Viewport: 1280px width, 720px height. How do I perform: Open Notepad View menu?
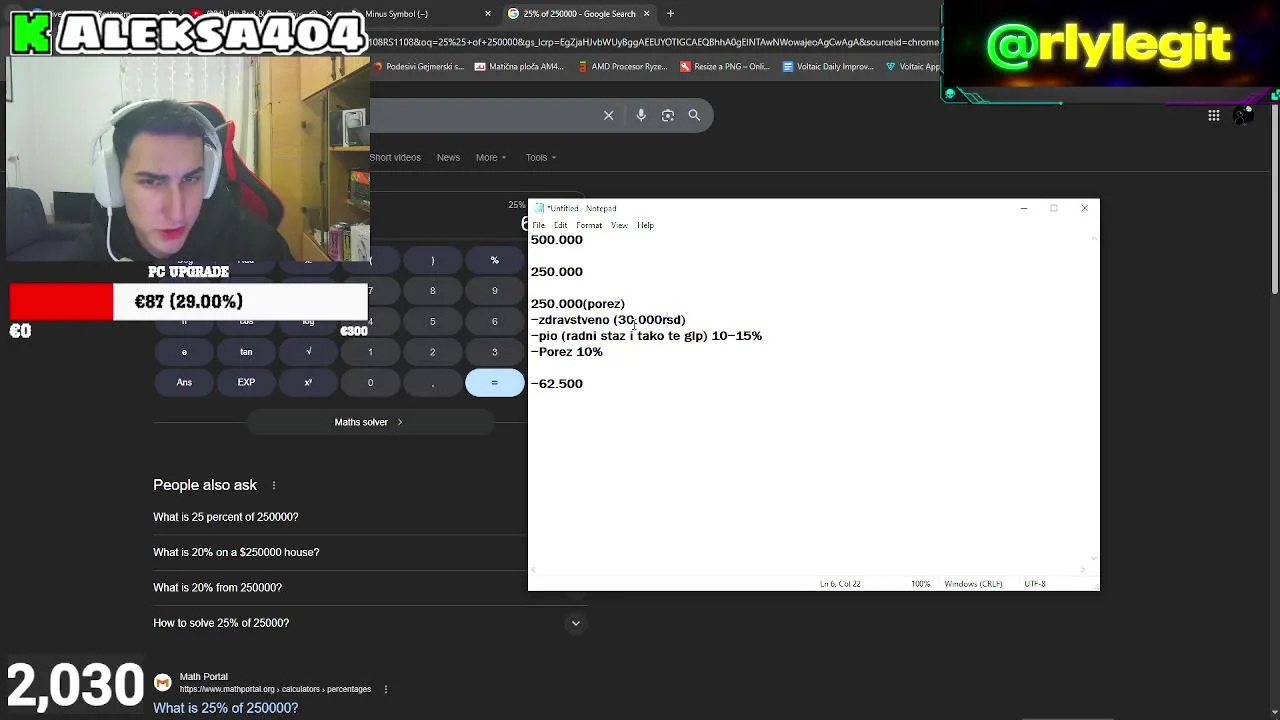pos(619,225)
